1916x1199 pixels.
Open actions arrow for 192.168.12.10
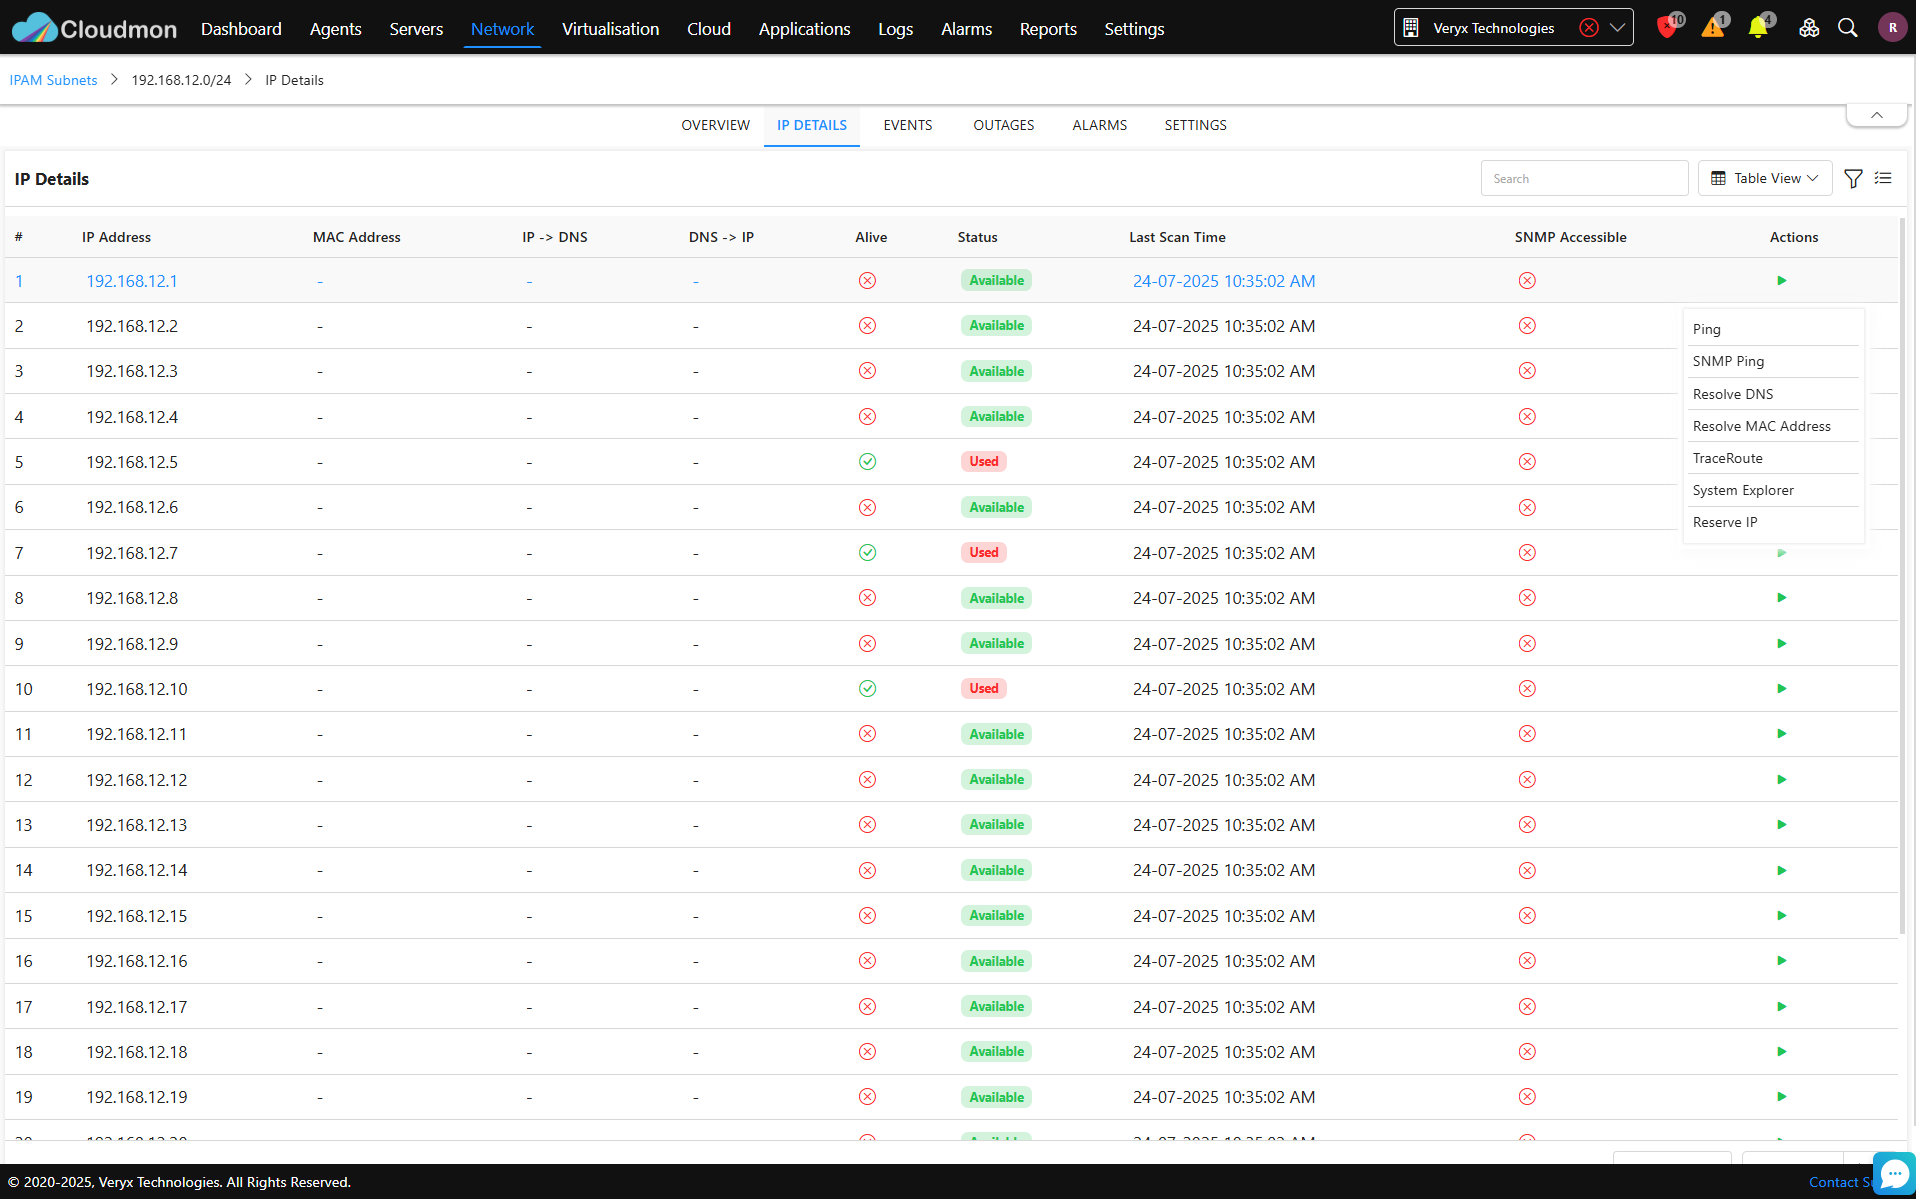(1781, 689)
